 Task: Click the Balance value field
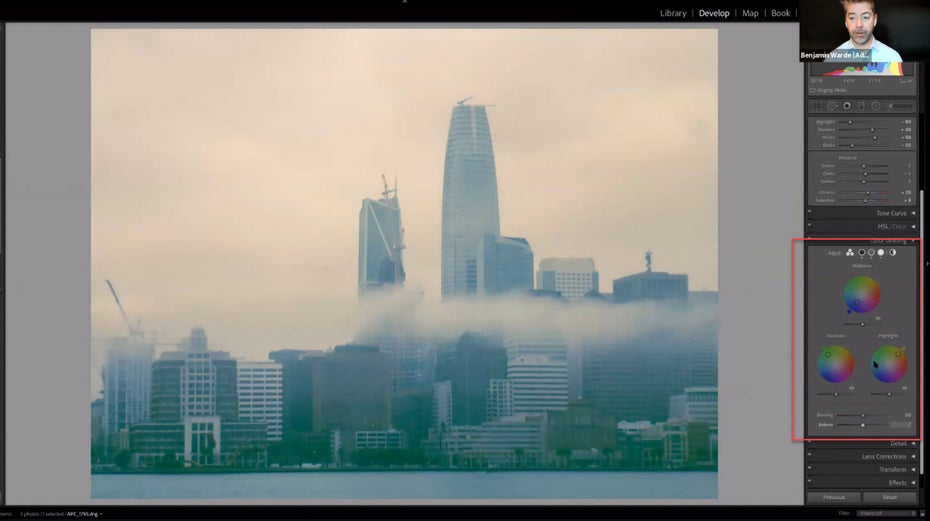click(x=902, y=425)
